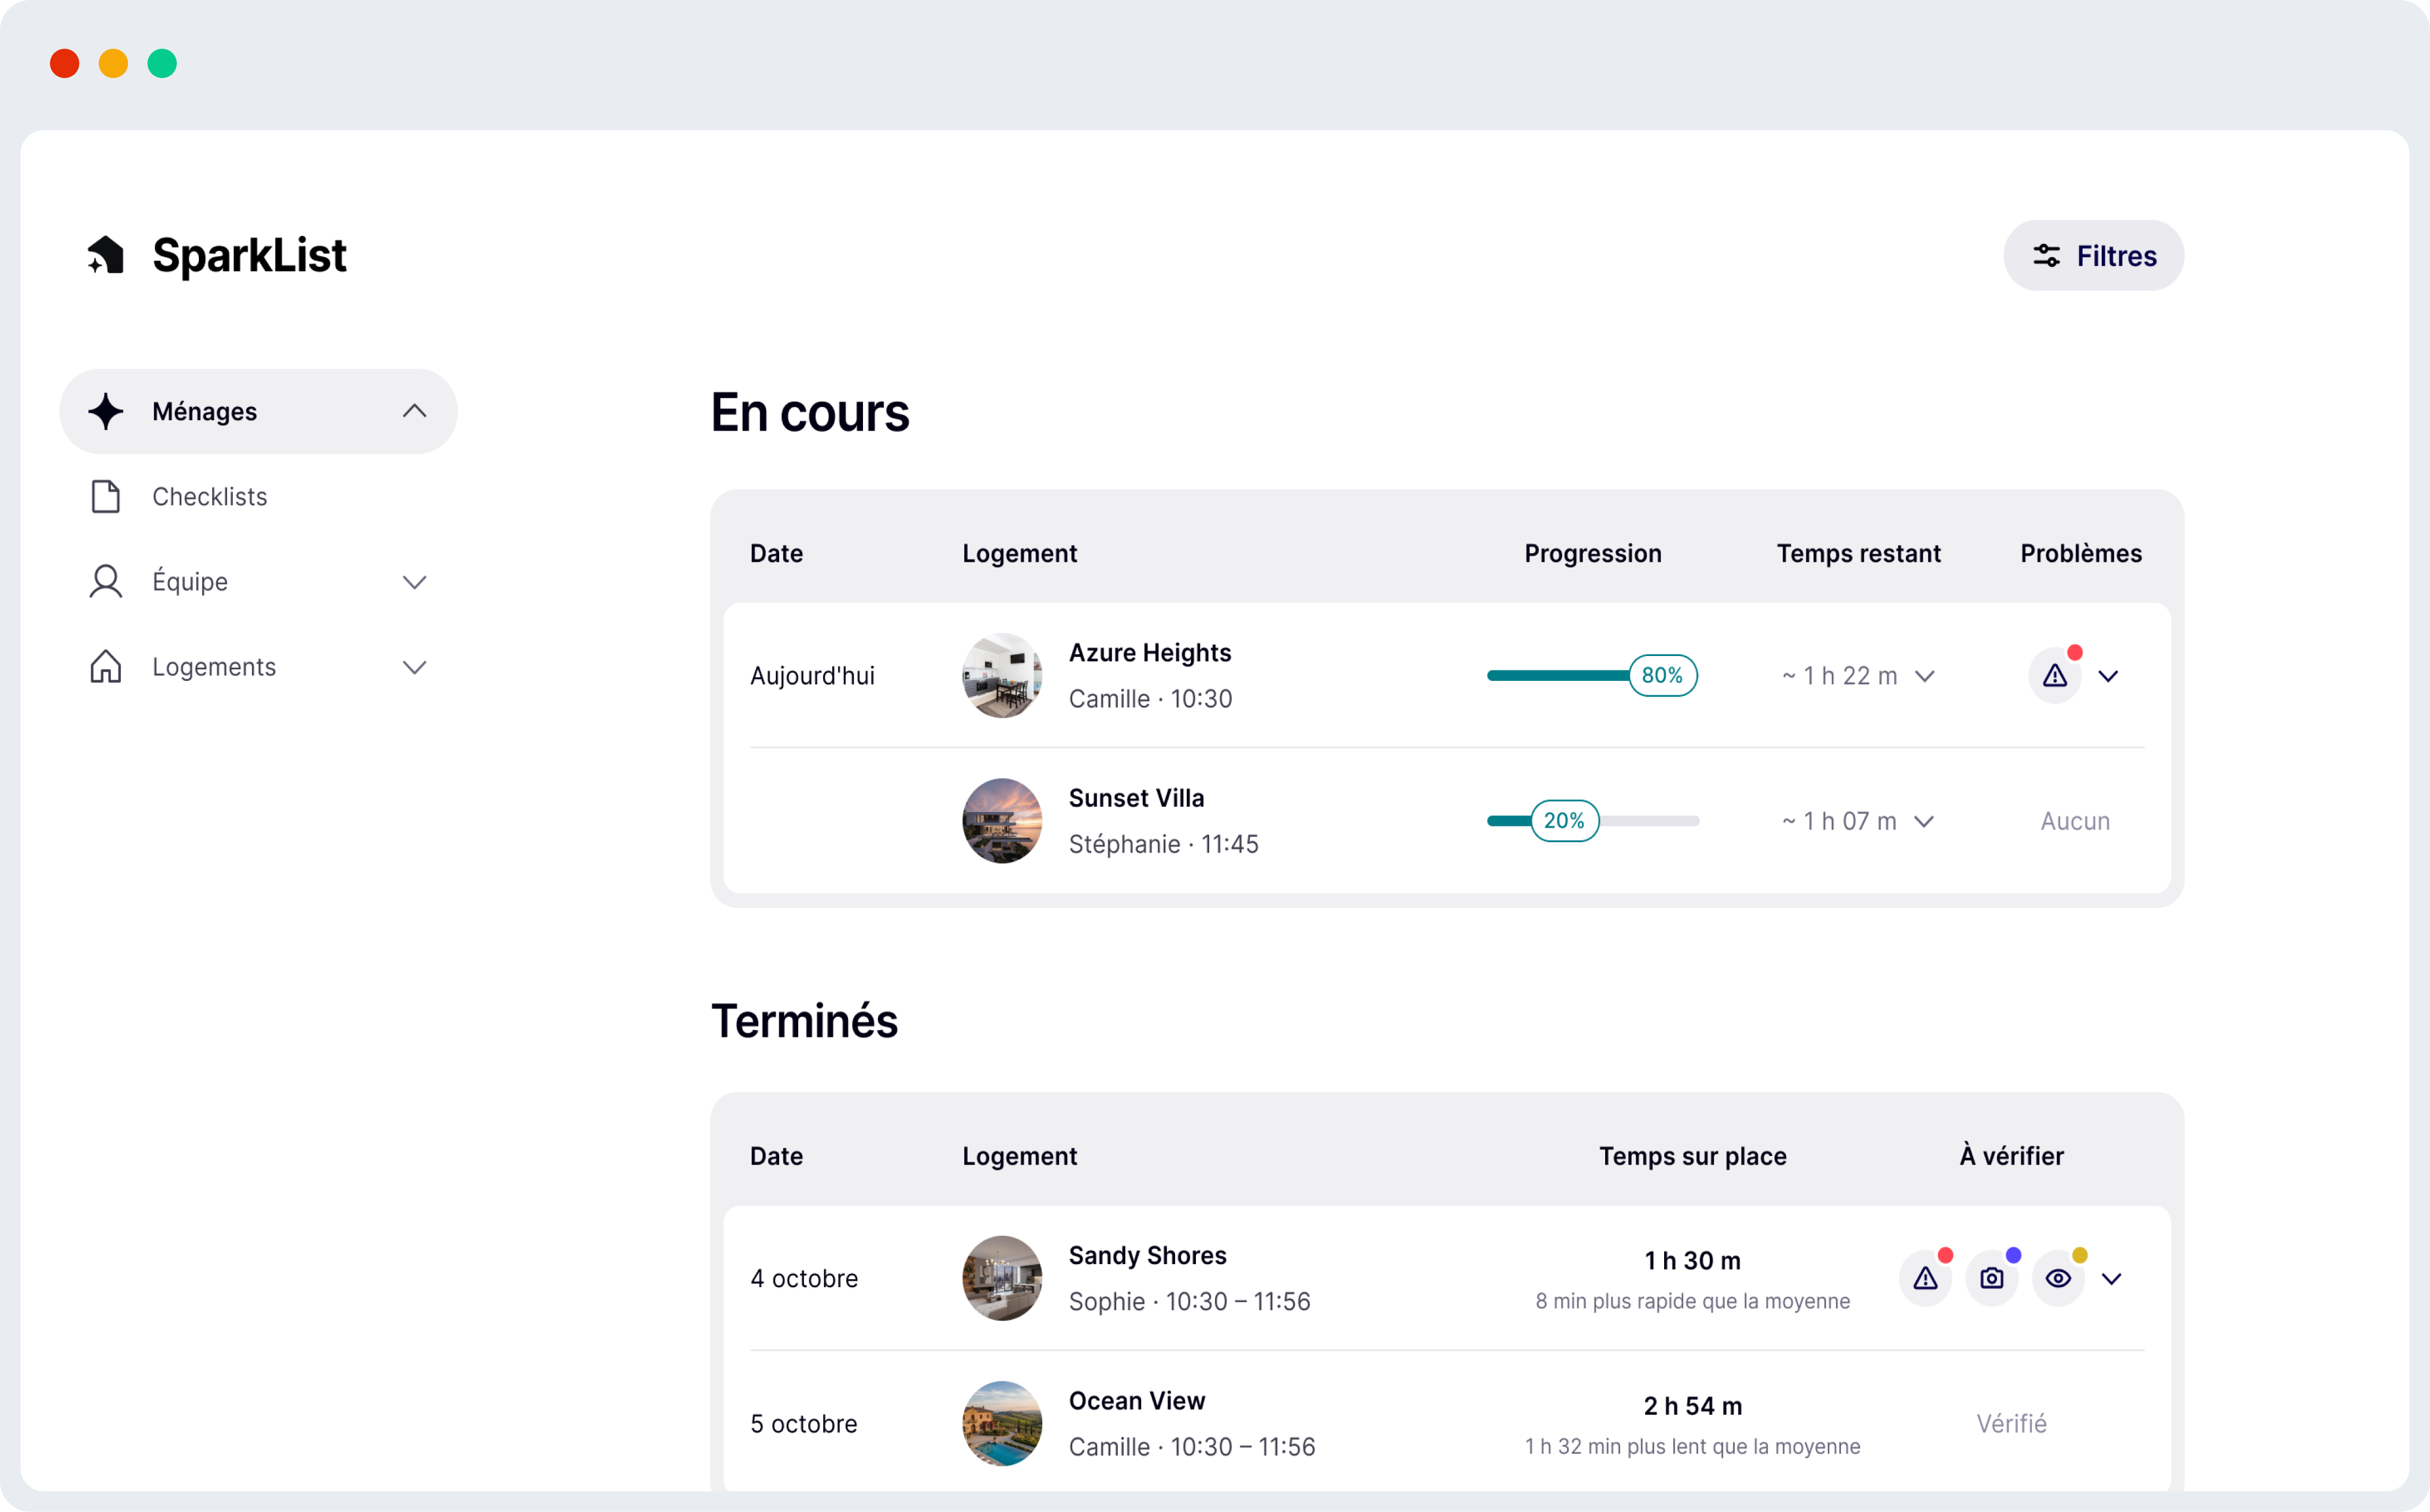Viewport: 2430px width, 1512px height.
Task: Click the En cours section heading
Action: 810,412
